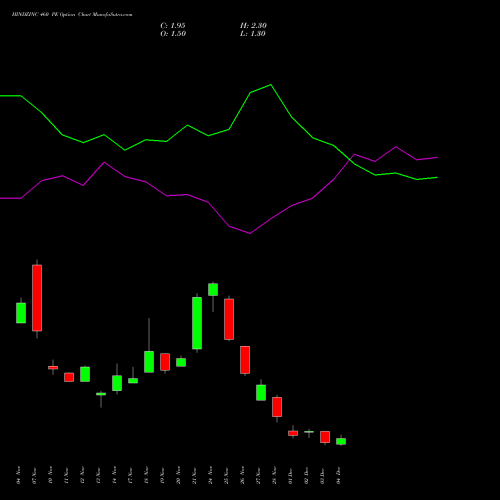
Task: Click the open value O: 1.50
Action: tap(173, 34)
